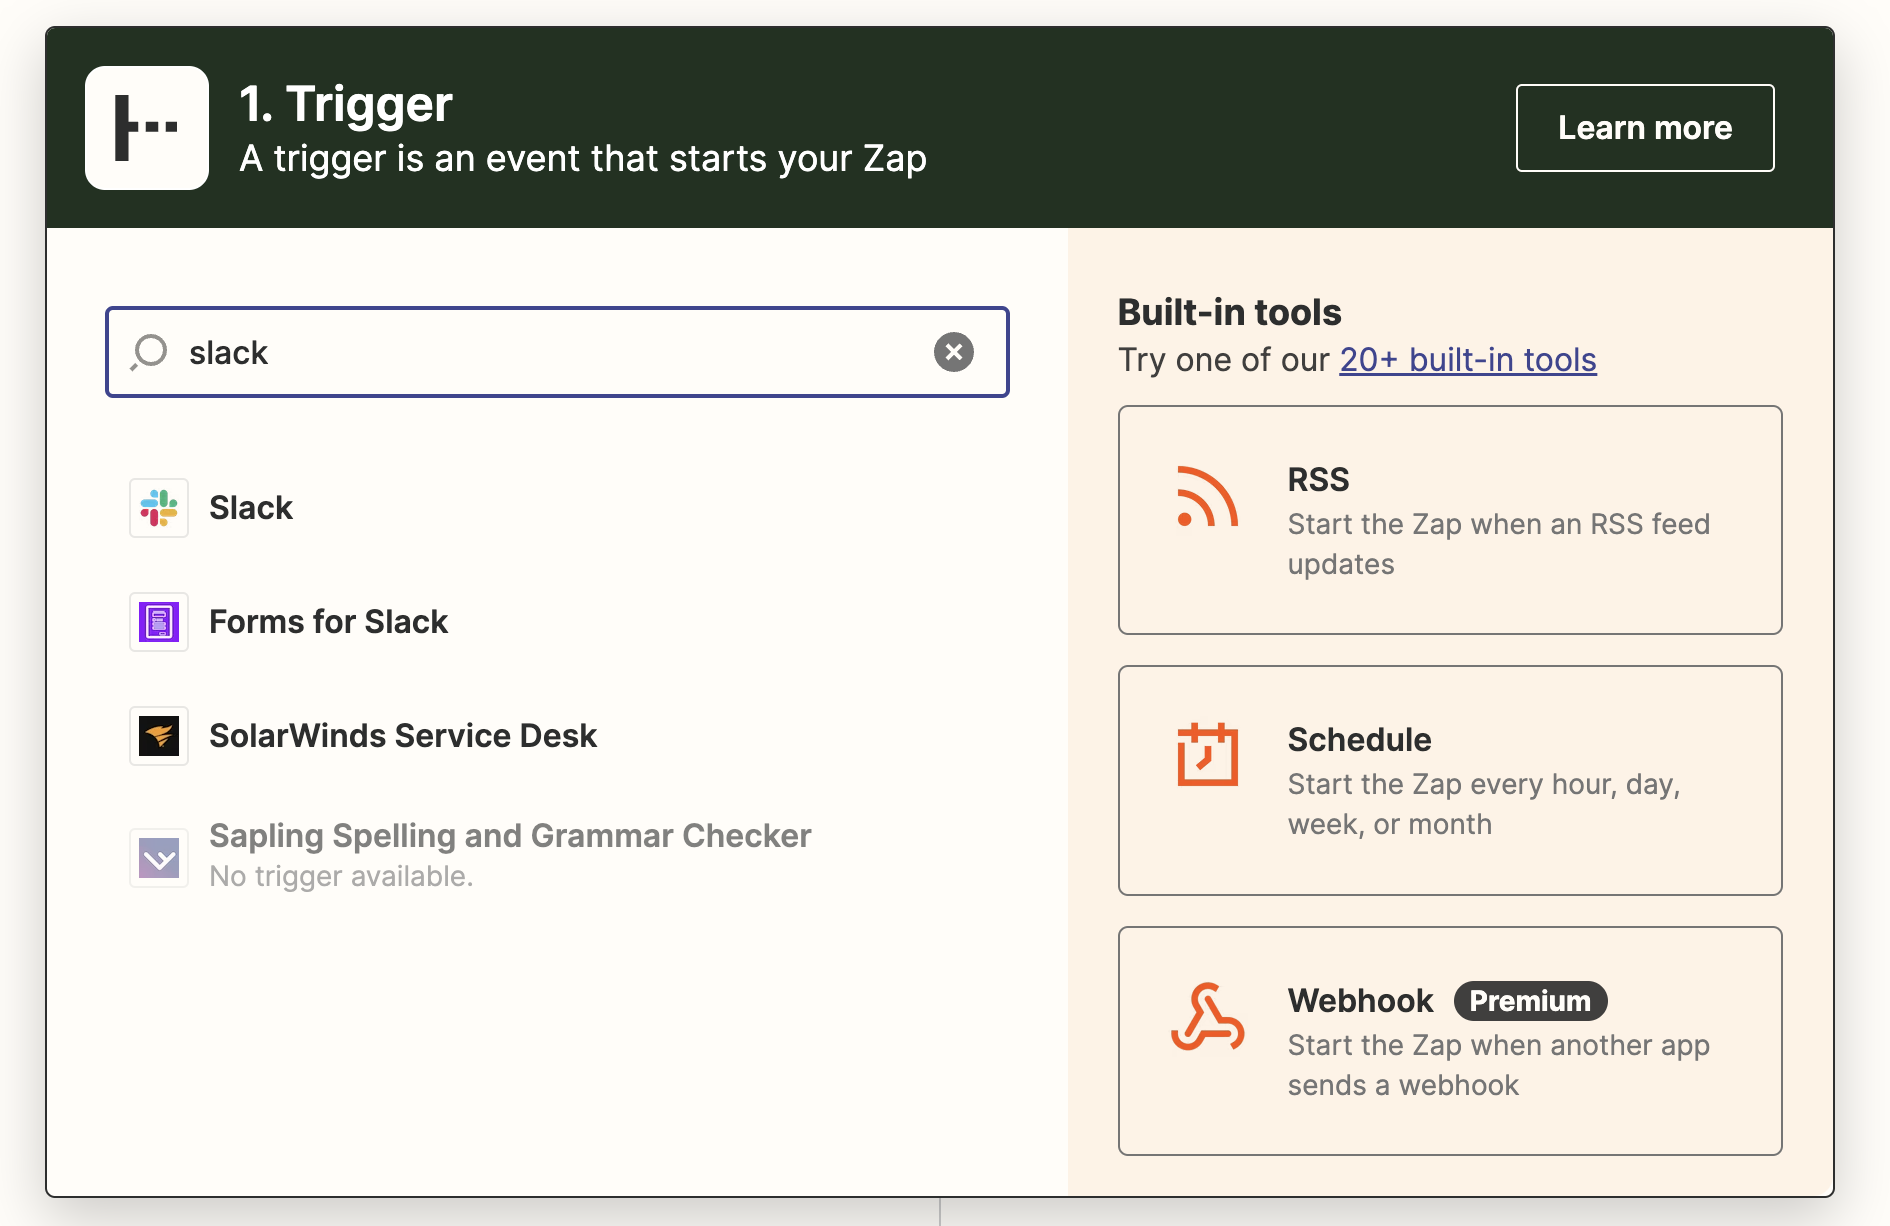This screenshot has width=1890, height=1226.
Task: Click the trigger description subtitle text
Action: pyautogui.click(x=583, y=158)
